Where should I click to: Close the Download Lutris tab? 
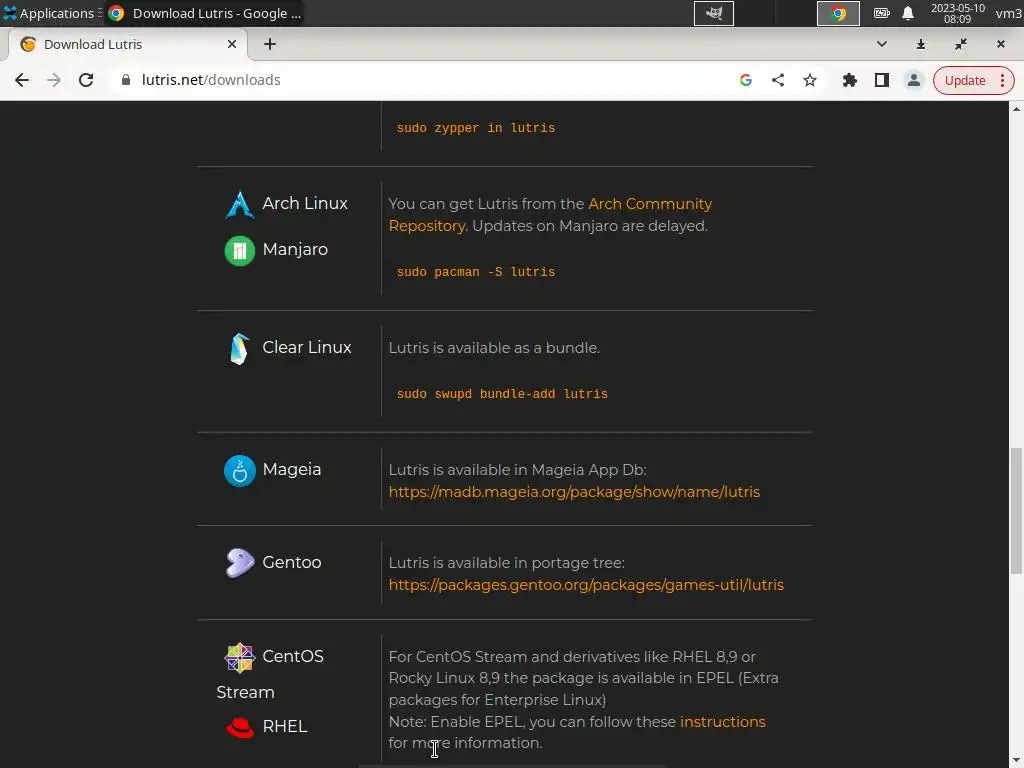click(232, 44)
